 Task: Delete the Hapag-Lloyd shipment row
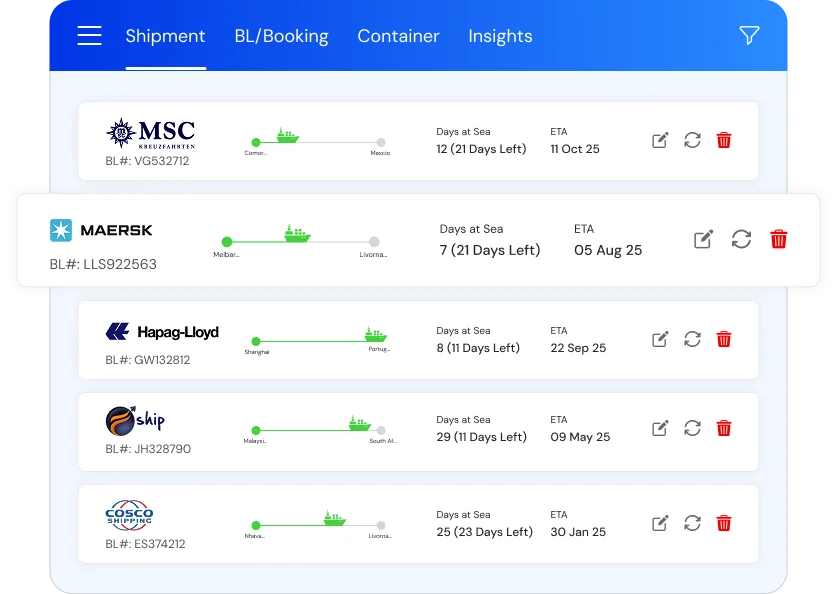click(724, 339)
